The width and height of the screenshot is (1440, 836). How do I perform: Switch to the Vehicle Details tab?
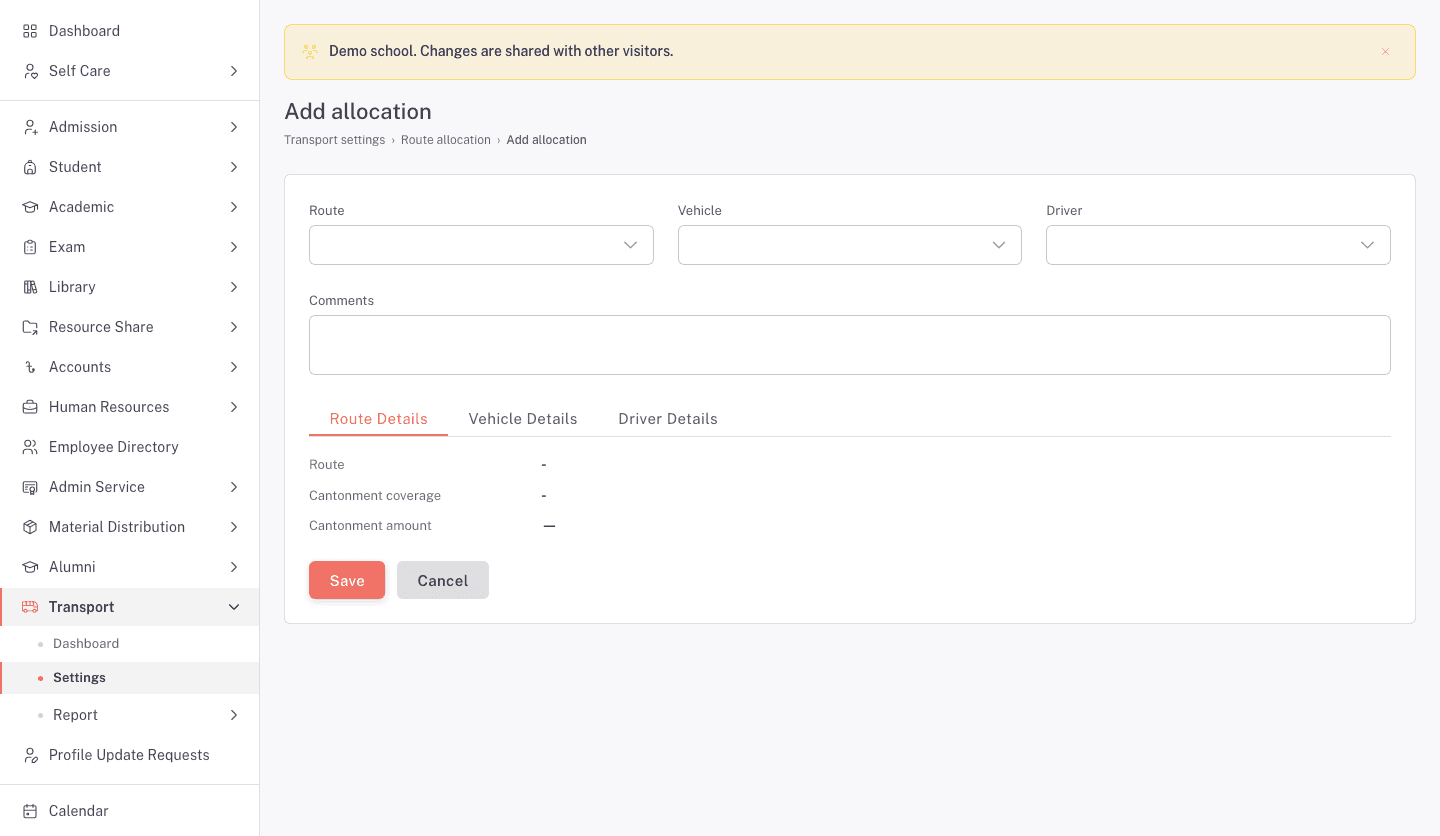(x=523, y=419)
